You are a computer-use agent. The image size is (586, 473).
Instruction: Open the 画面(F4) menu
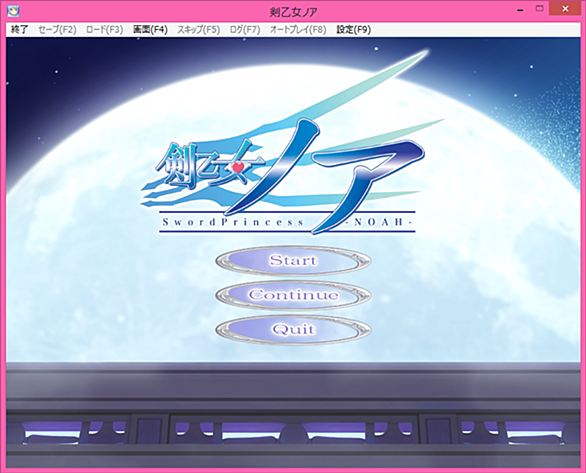coord(150,30)
